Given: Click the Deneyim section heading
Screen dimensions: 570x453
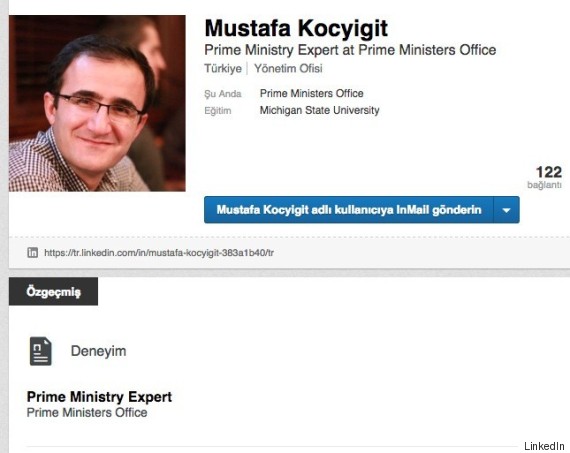Looking at the screenshot, I should click(x=99, y=351).
